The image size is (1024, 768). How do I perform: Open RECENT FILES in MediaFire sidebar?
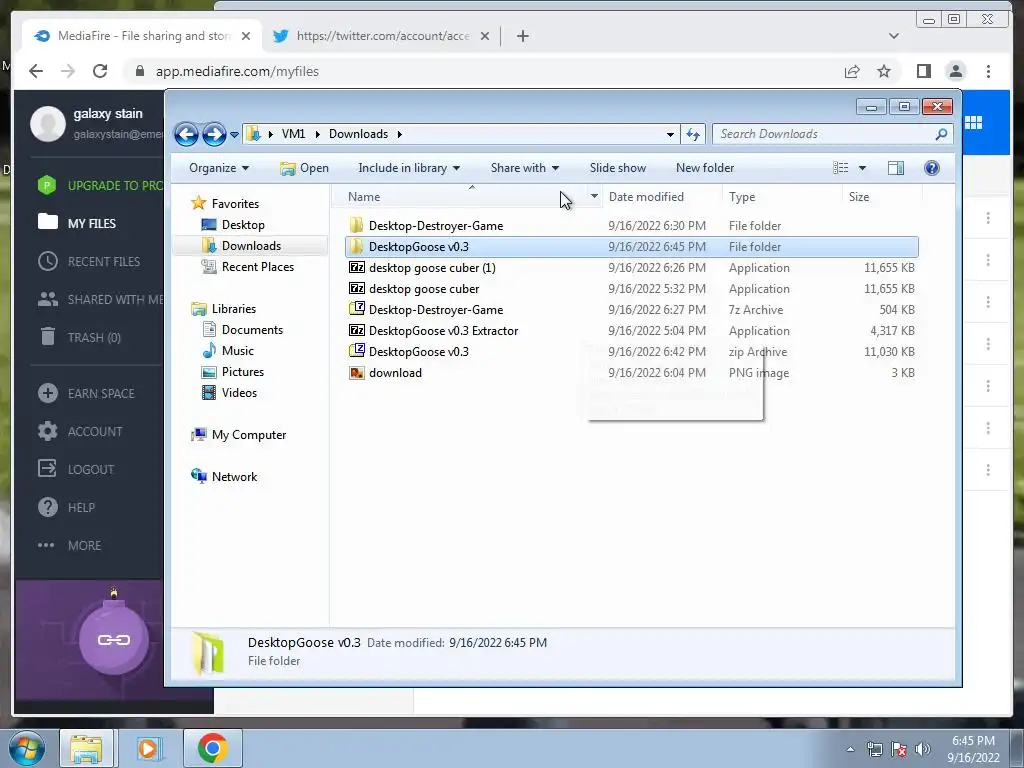(103, 261)
